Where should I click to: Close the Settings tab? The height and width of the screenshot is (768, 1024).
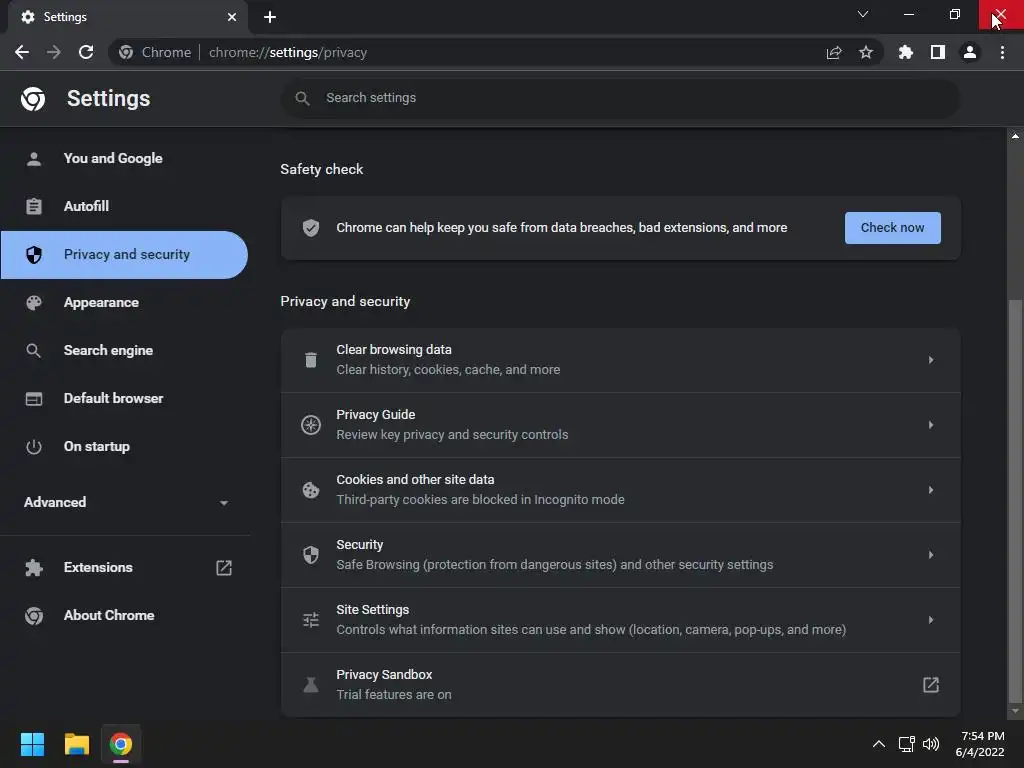coord(232,17)
